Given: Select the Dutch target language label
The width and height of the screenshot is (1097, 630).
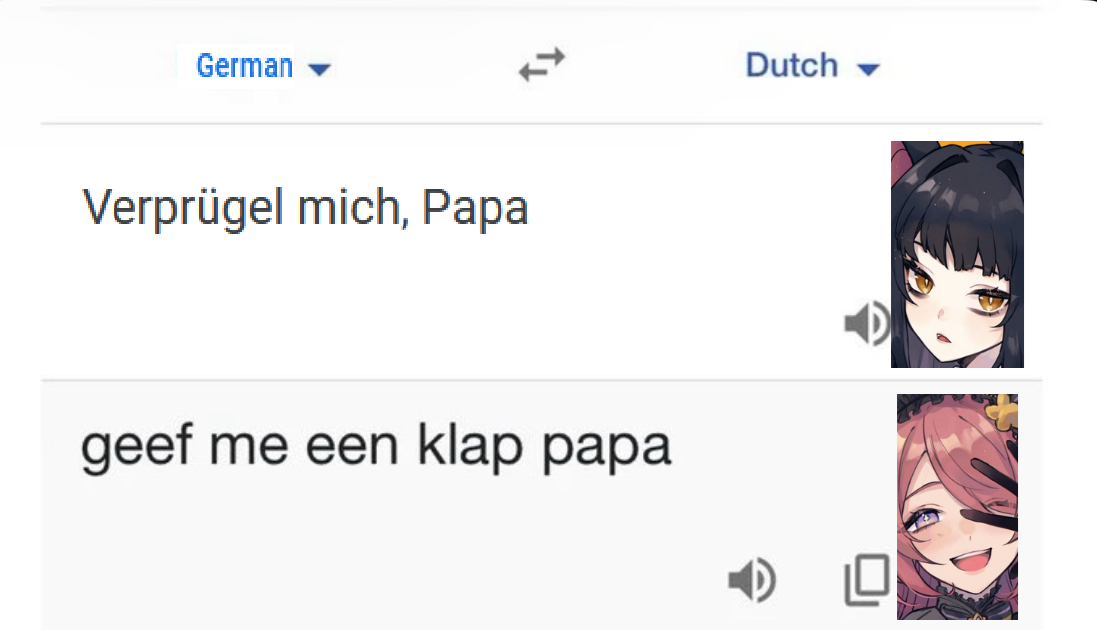Looking at the screenshot, I should tap(791, 66).
